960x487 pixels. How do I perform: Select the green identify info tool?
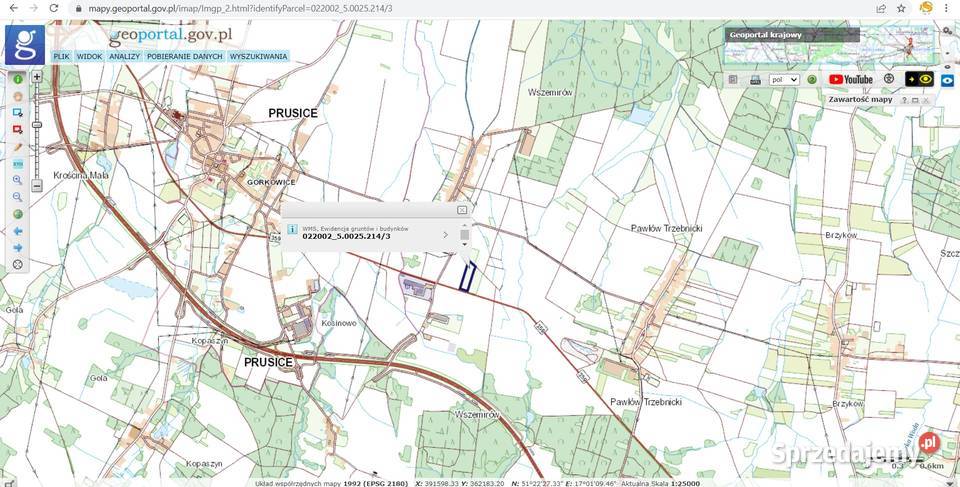pos(18,79)
